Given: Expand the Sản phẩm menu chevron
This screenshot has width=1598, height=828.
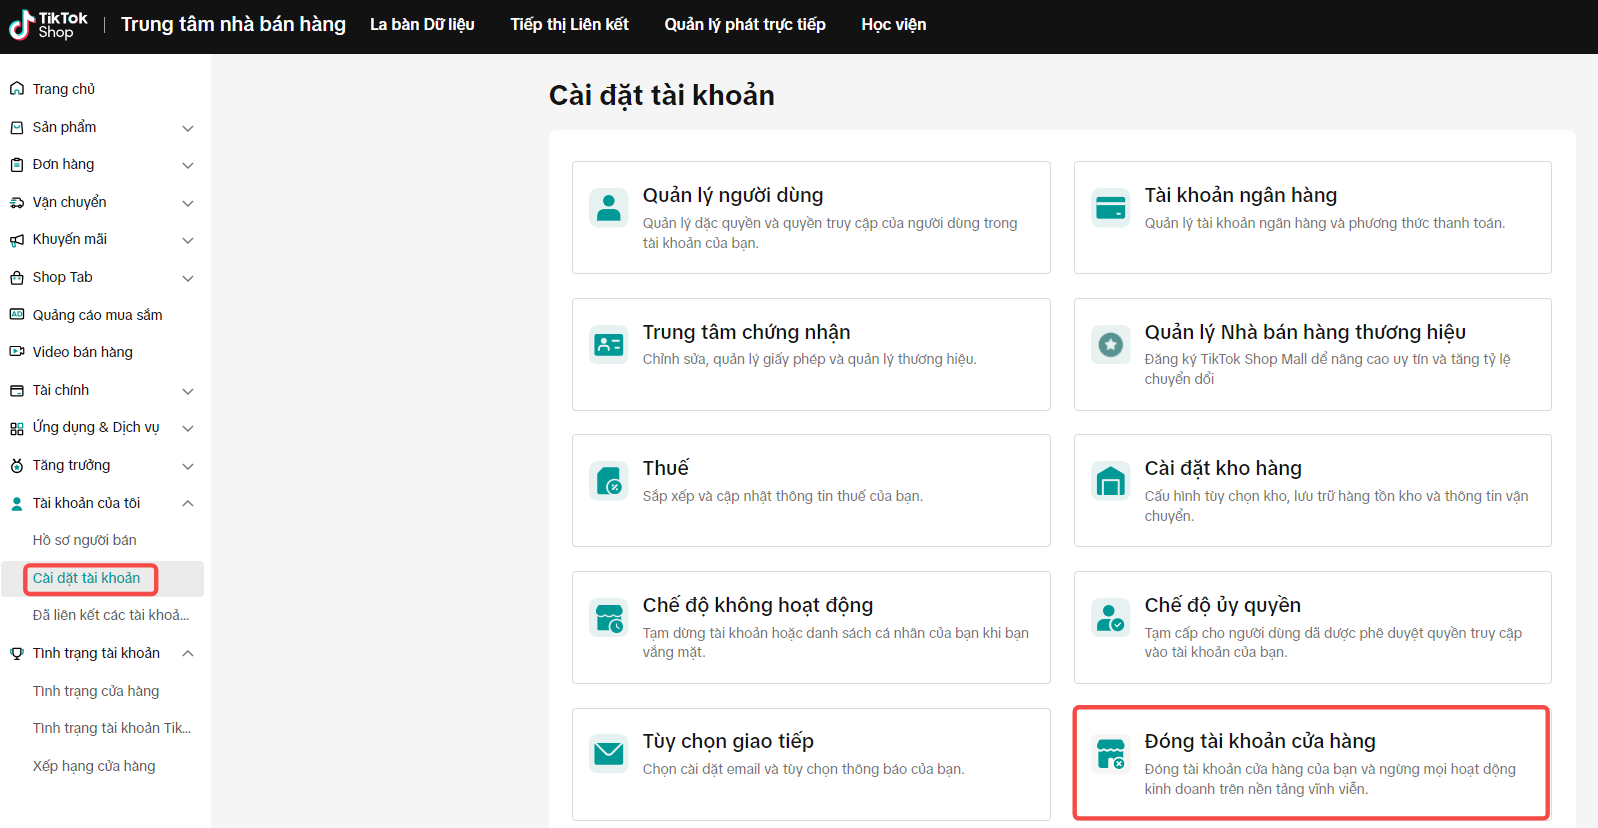Looking at the screenshot, I should 188,128.
